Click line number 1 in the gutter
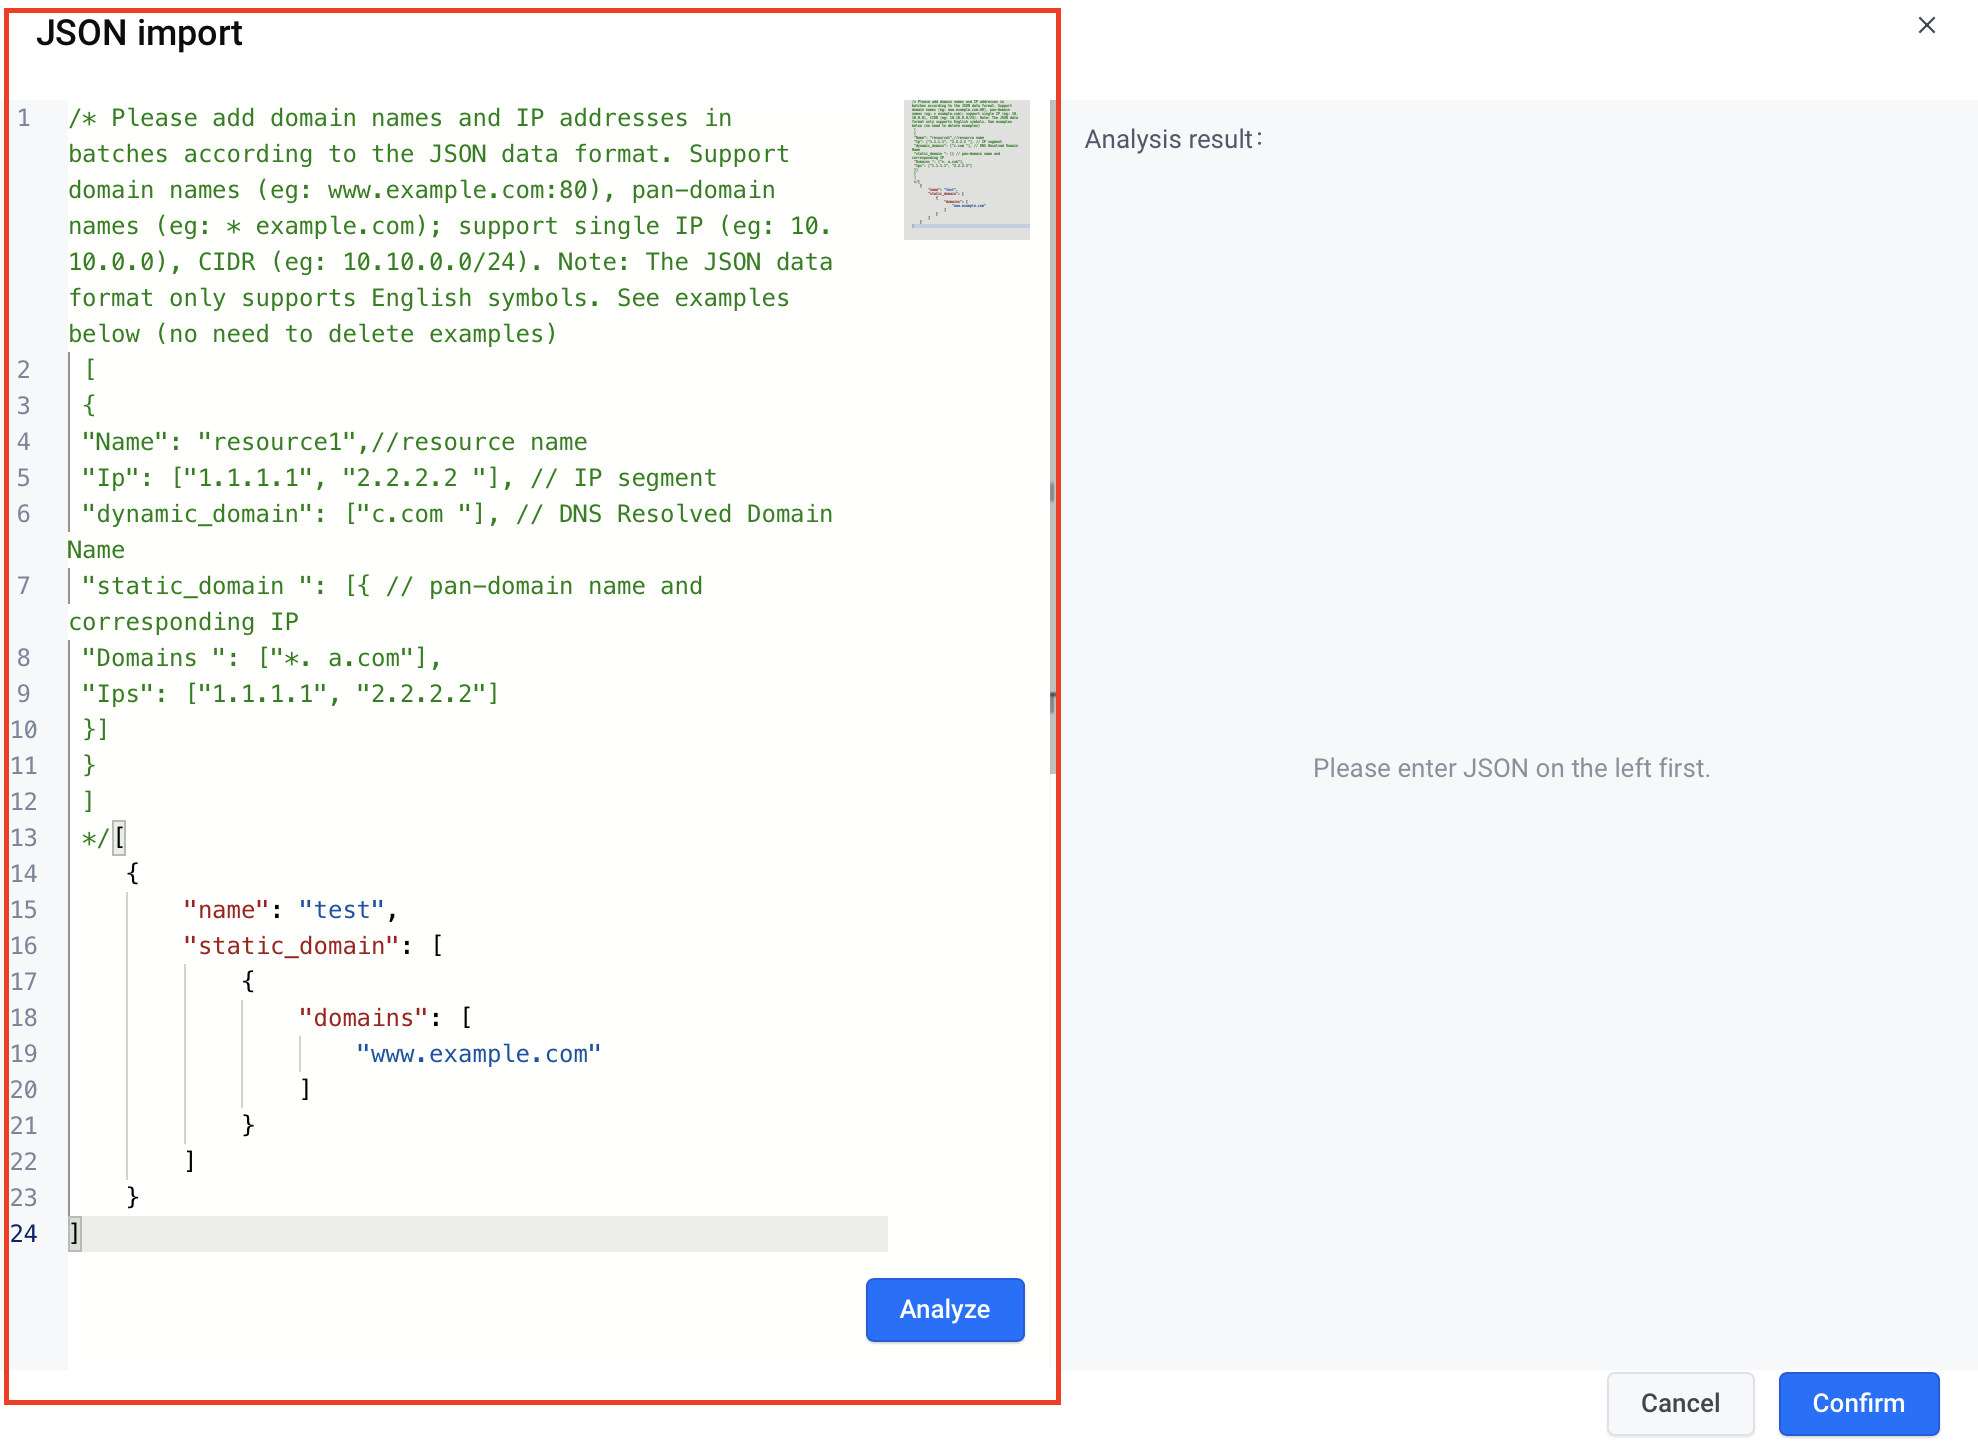The height and width of the screenshot is (1456, 1978). [24, 117]
